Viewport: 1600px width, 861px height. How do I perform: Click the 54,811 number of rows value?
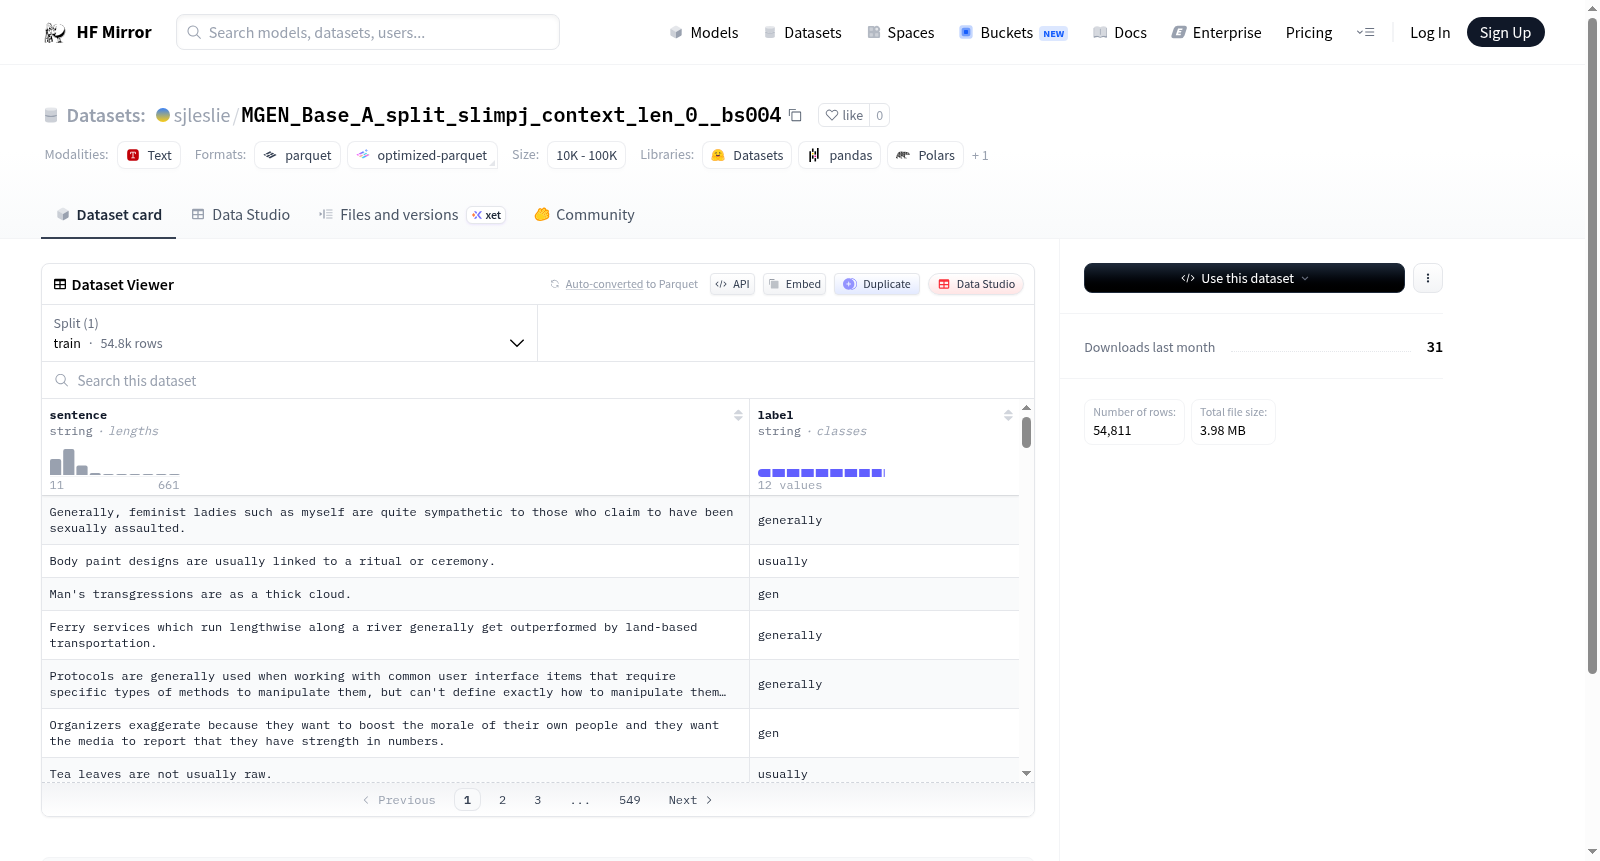(x=1112, y=431)
